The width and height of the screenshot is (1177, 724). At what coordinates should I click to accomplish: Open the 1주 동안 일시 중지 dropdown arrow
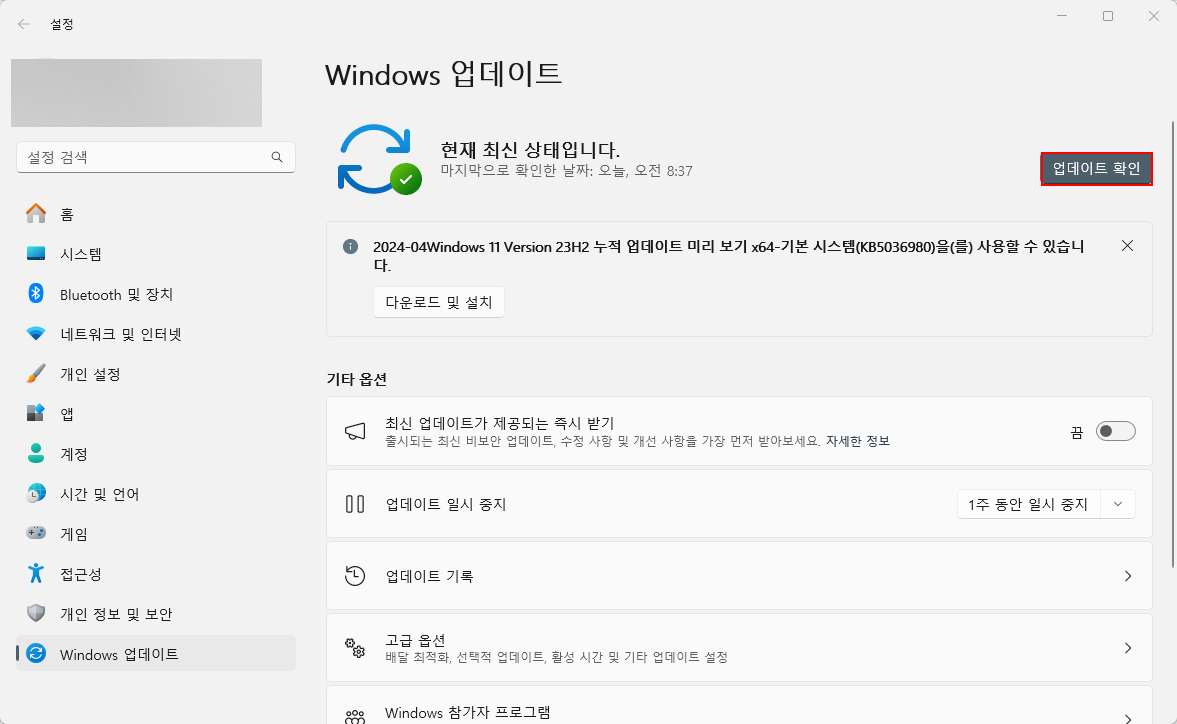(x=1118, y=504)
